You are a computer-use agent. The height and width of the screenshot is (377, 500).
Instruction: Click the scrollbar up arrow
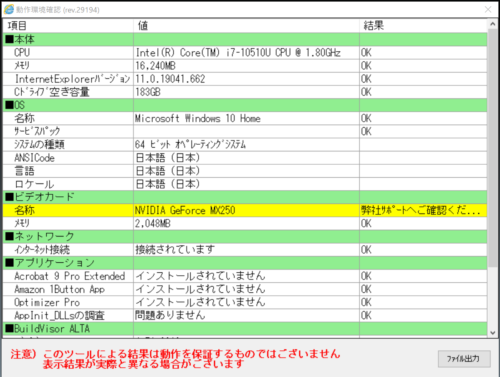(492, 24)
